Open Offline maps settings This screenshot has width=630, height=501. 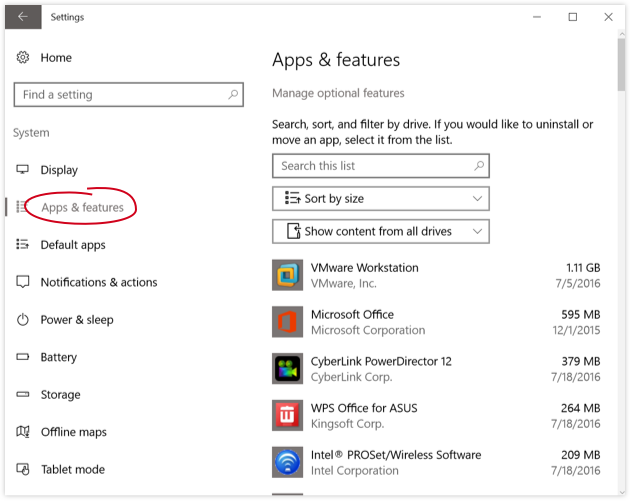pyautogui.click(x=74, y=432)
